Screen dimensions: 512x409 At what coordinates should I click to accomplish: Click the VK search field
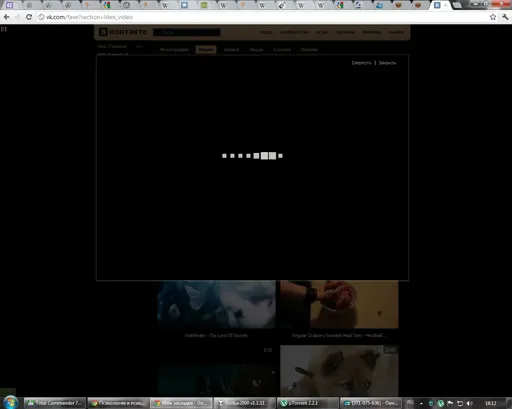[186, 32]
